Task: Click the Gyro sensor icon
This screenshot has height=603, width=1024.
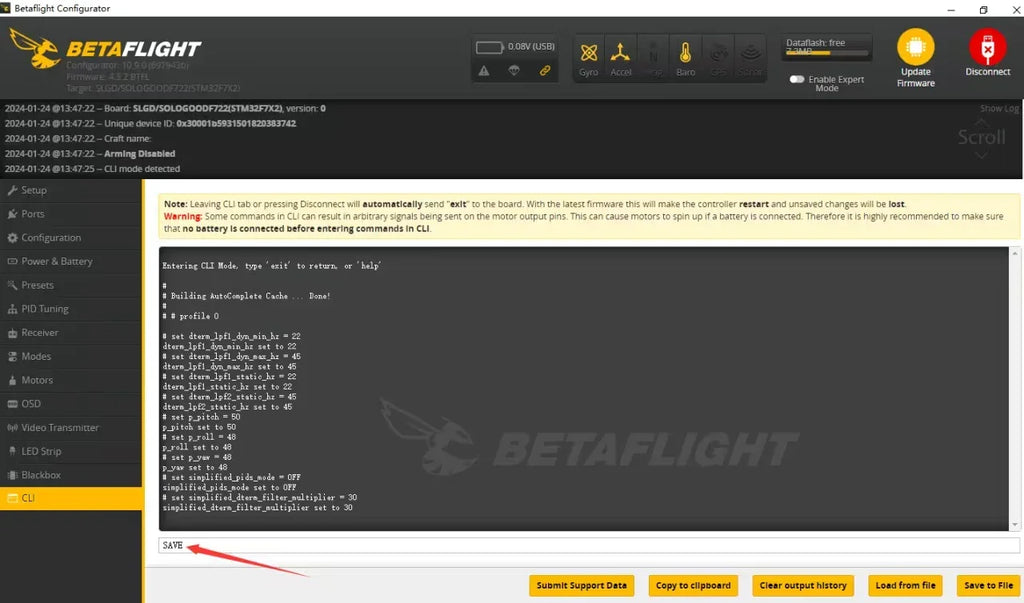Action: [589, 57]
